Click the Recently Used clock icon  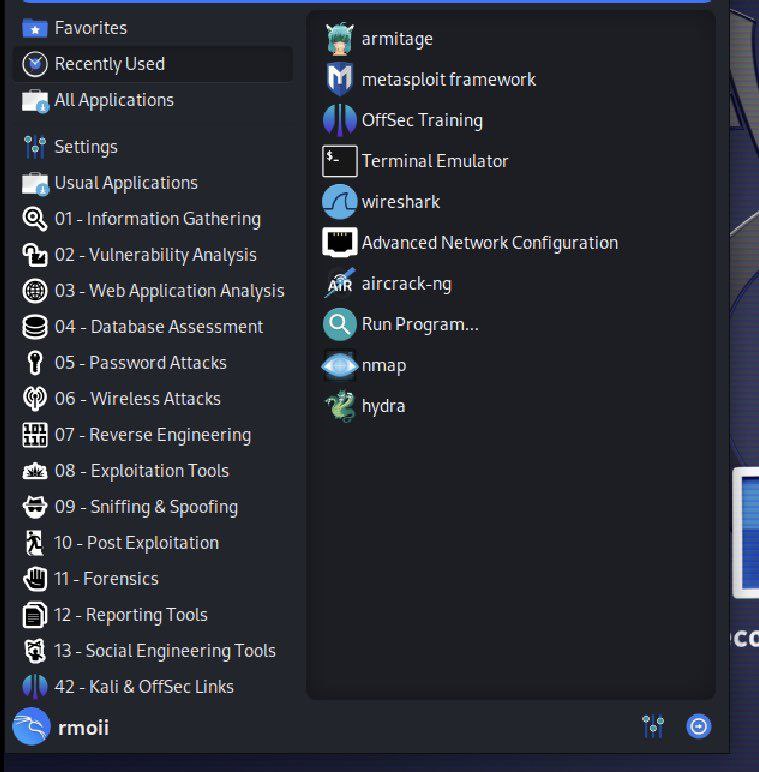[x=35, y=64]
